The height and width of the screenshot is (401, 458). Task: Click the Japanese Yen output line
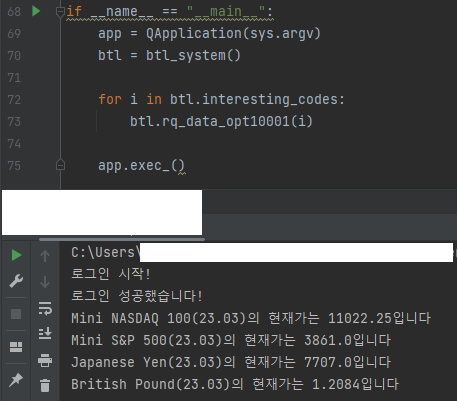[231, 362]
